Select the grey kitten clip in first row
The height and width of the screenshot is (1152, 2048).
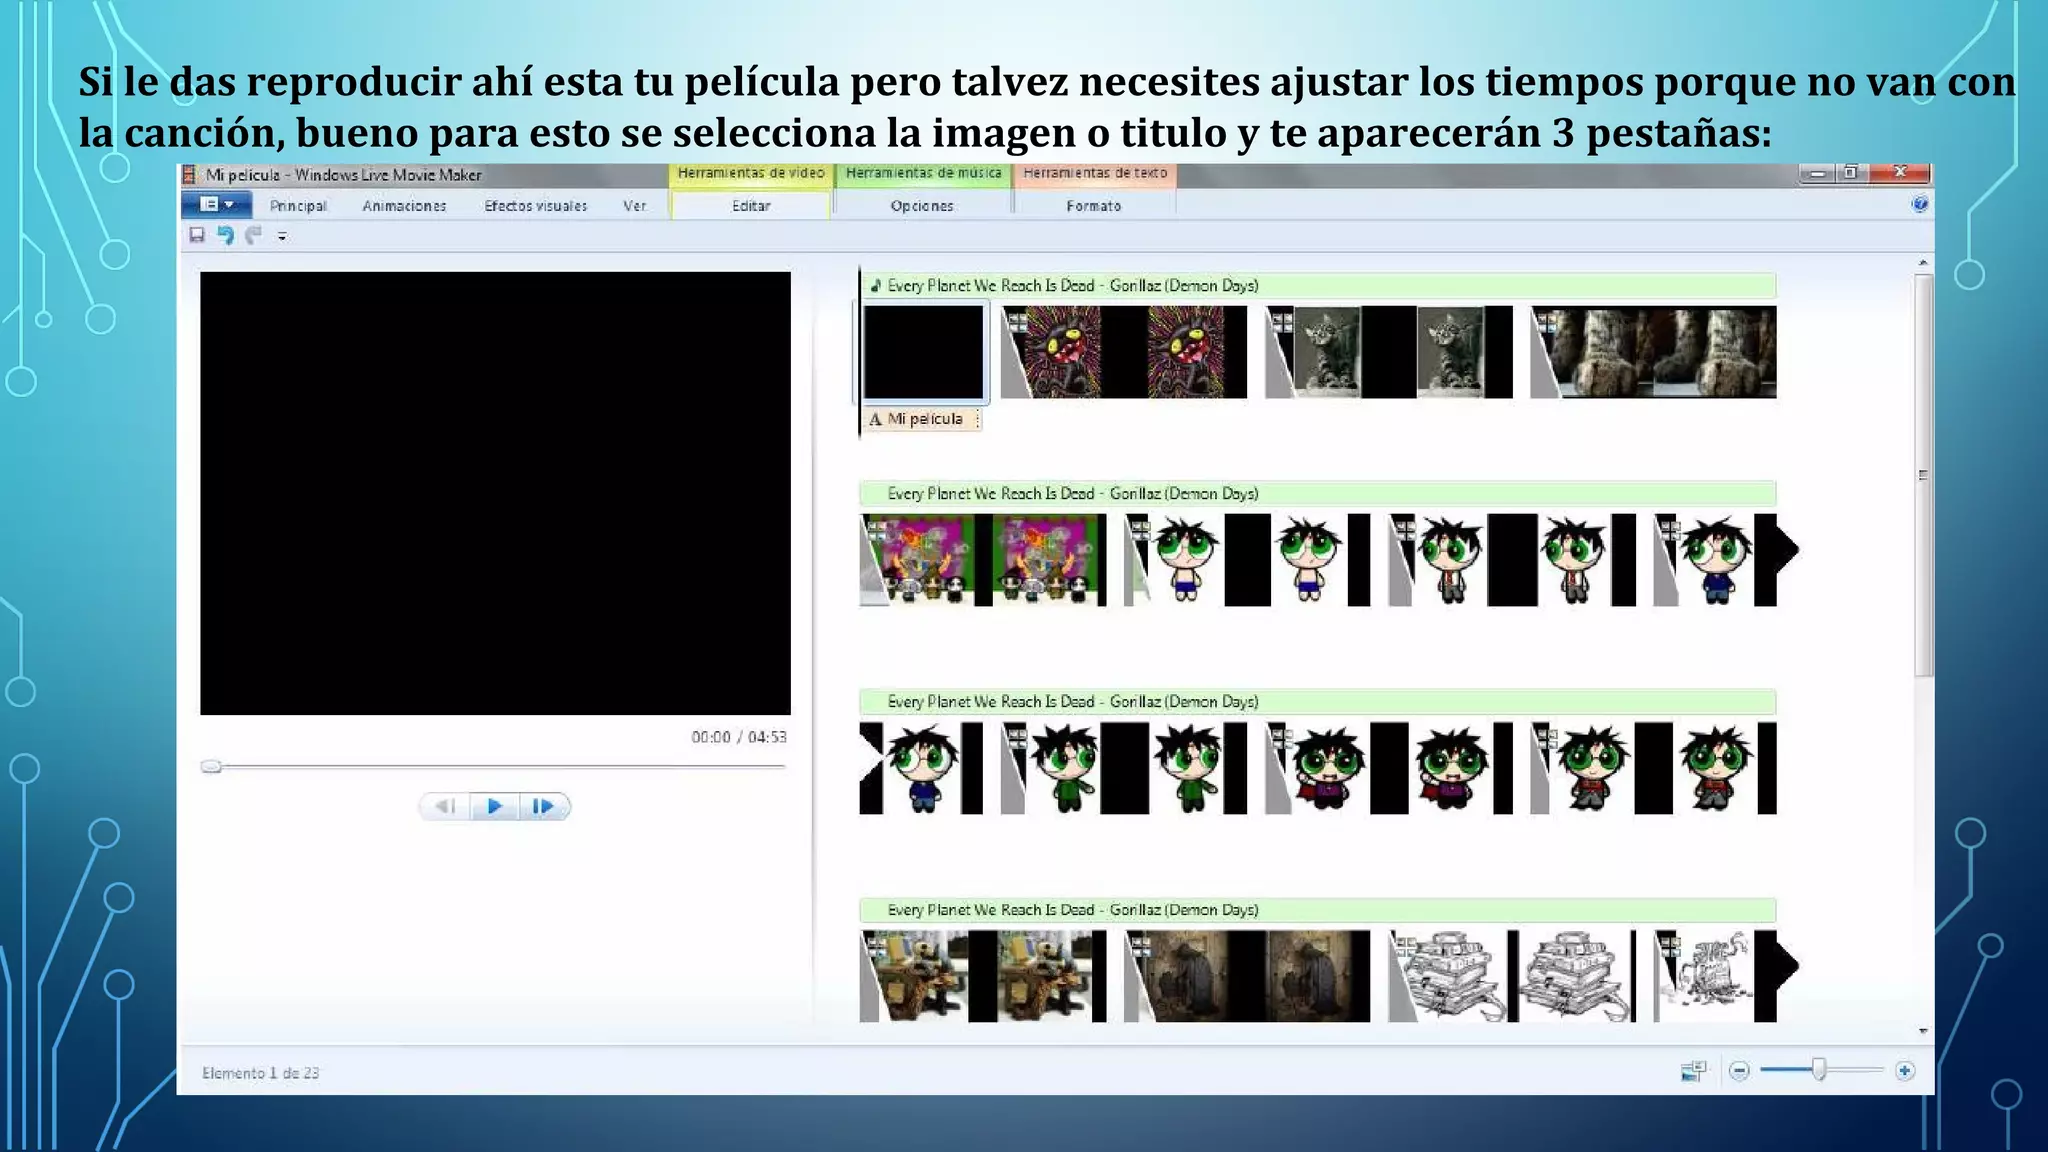point(1388,352)
